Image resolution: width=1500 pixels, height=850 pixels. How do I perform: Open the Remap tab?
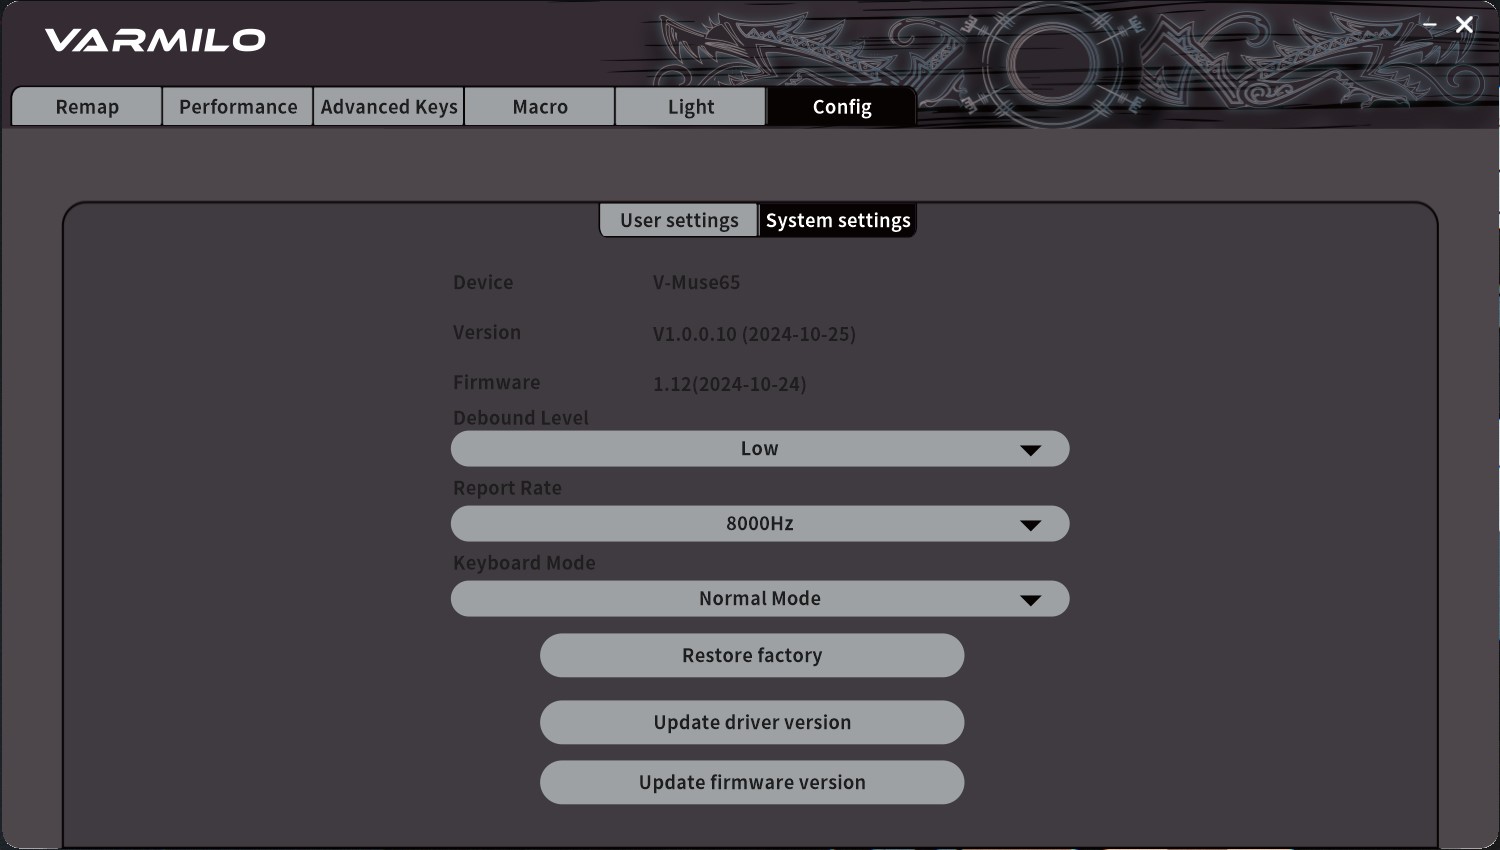87,107
